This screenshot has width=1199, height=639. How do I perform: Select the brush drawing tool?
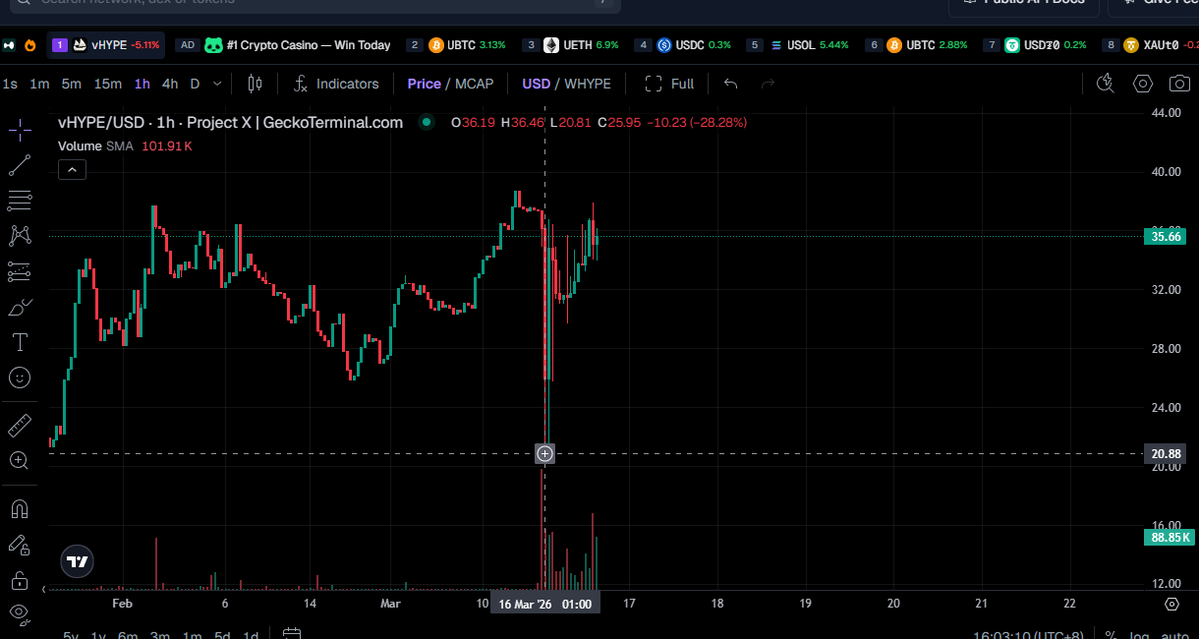point(20,307)
